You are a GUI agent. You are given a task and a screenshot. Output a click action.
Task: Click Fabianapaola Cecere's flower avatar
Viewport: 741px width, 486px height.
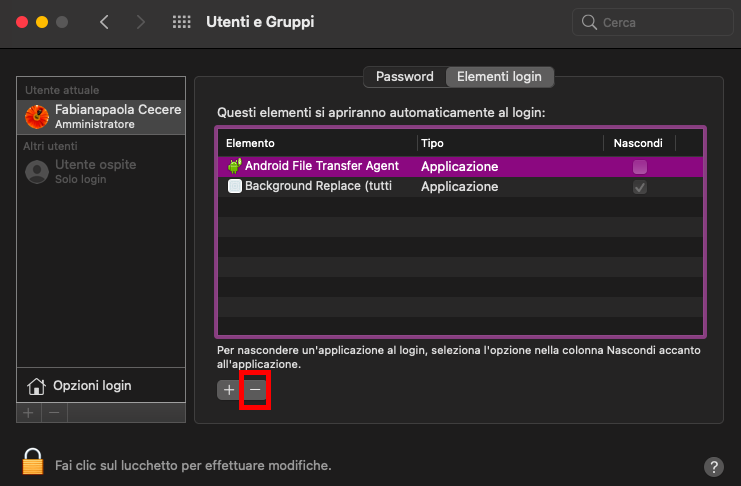pyautogui.click(x=37, y=117)
